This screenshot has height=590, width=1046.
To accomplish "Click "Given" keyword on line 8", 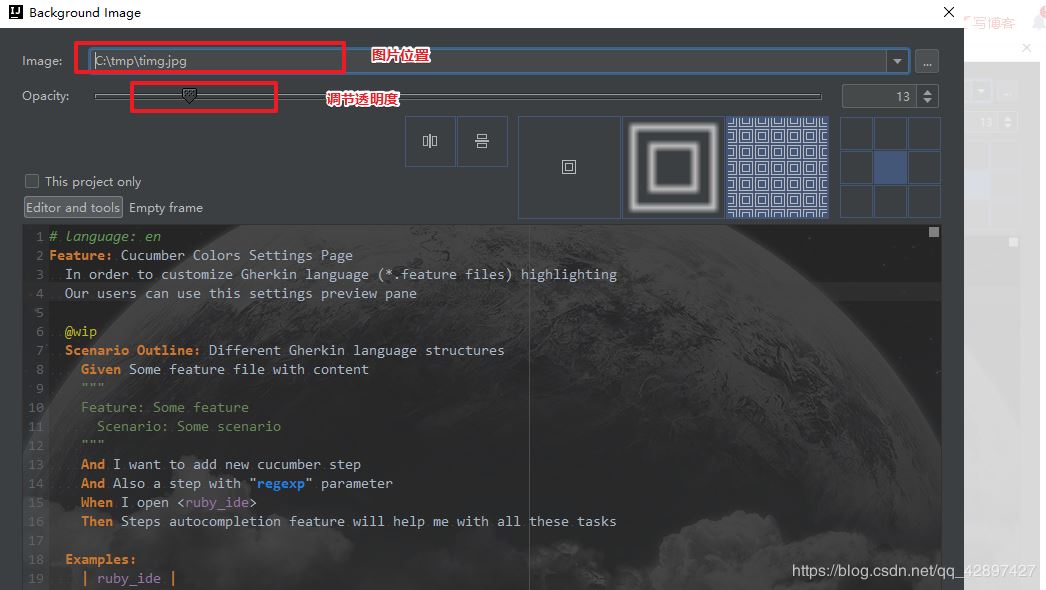I will [x=101, y=370].
